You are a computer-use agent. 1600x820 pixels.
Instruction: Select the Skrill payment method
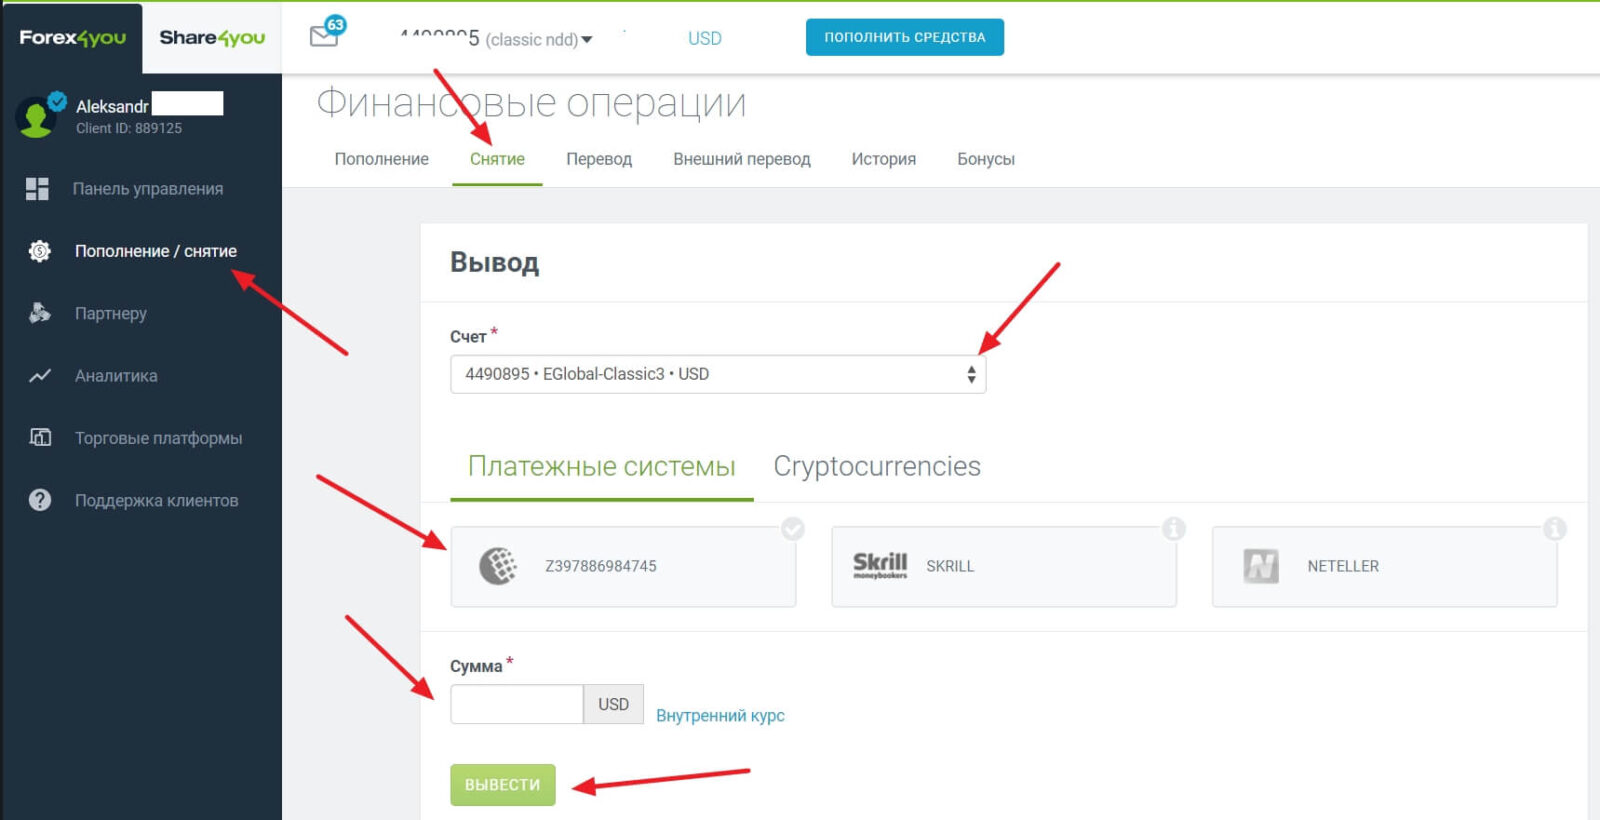pos(1004,566)
